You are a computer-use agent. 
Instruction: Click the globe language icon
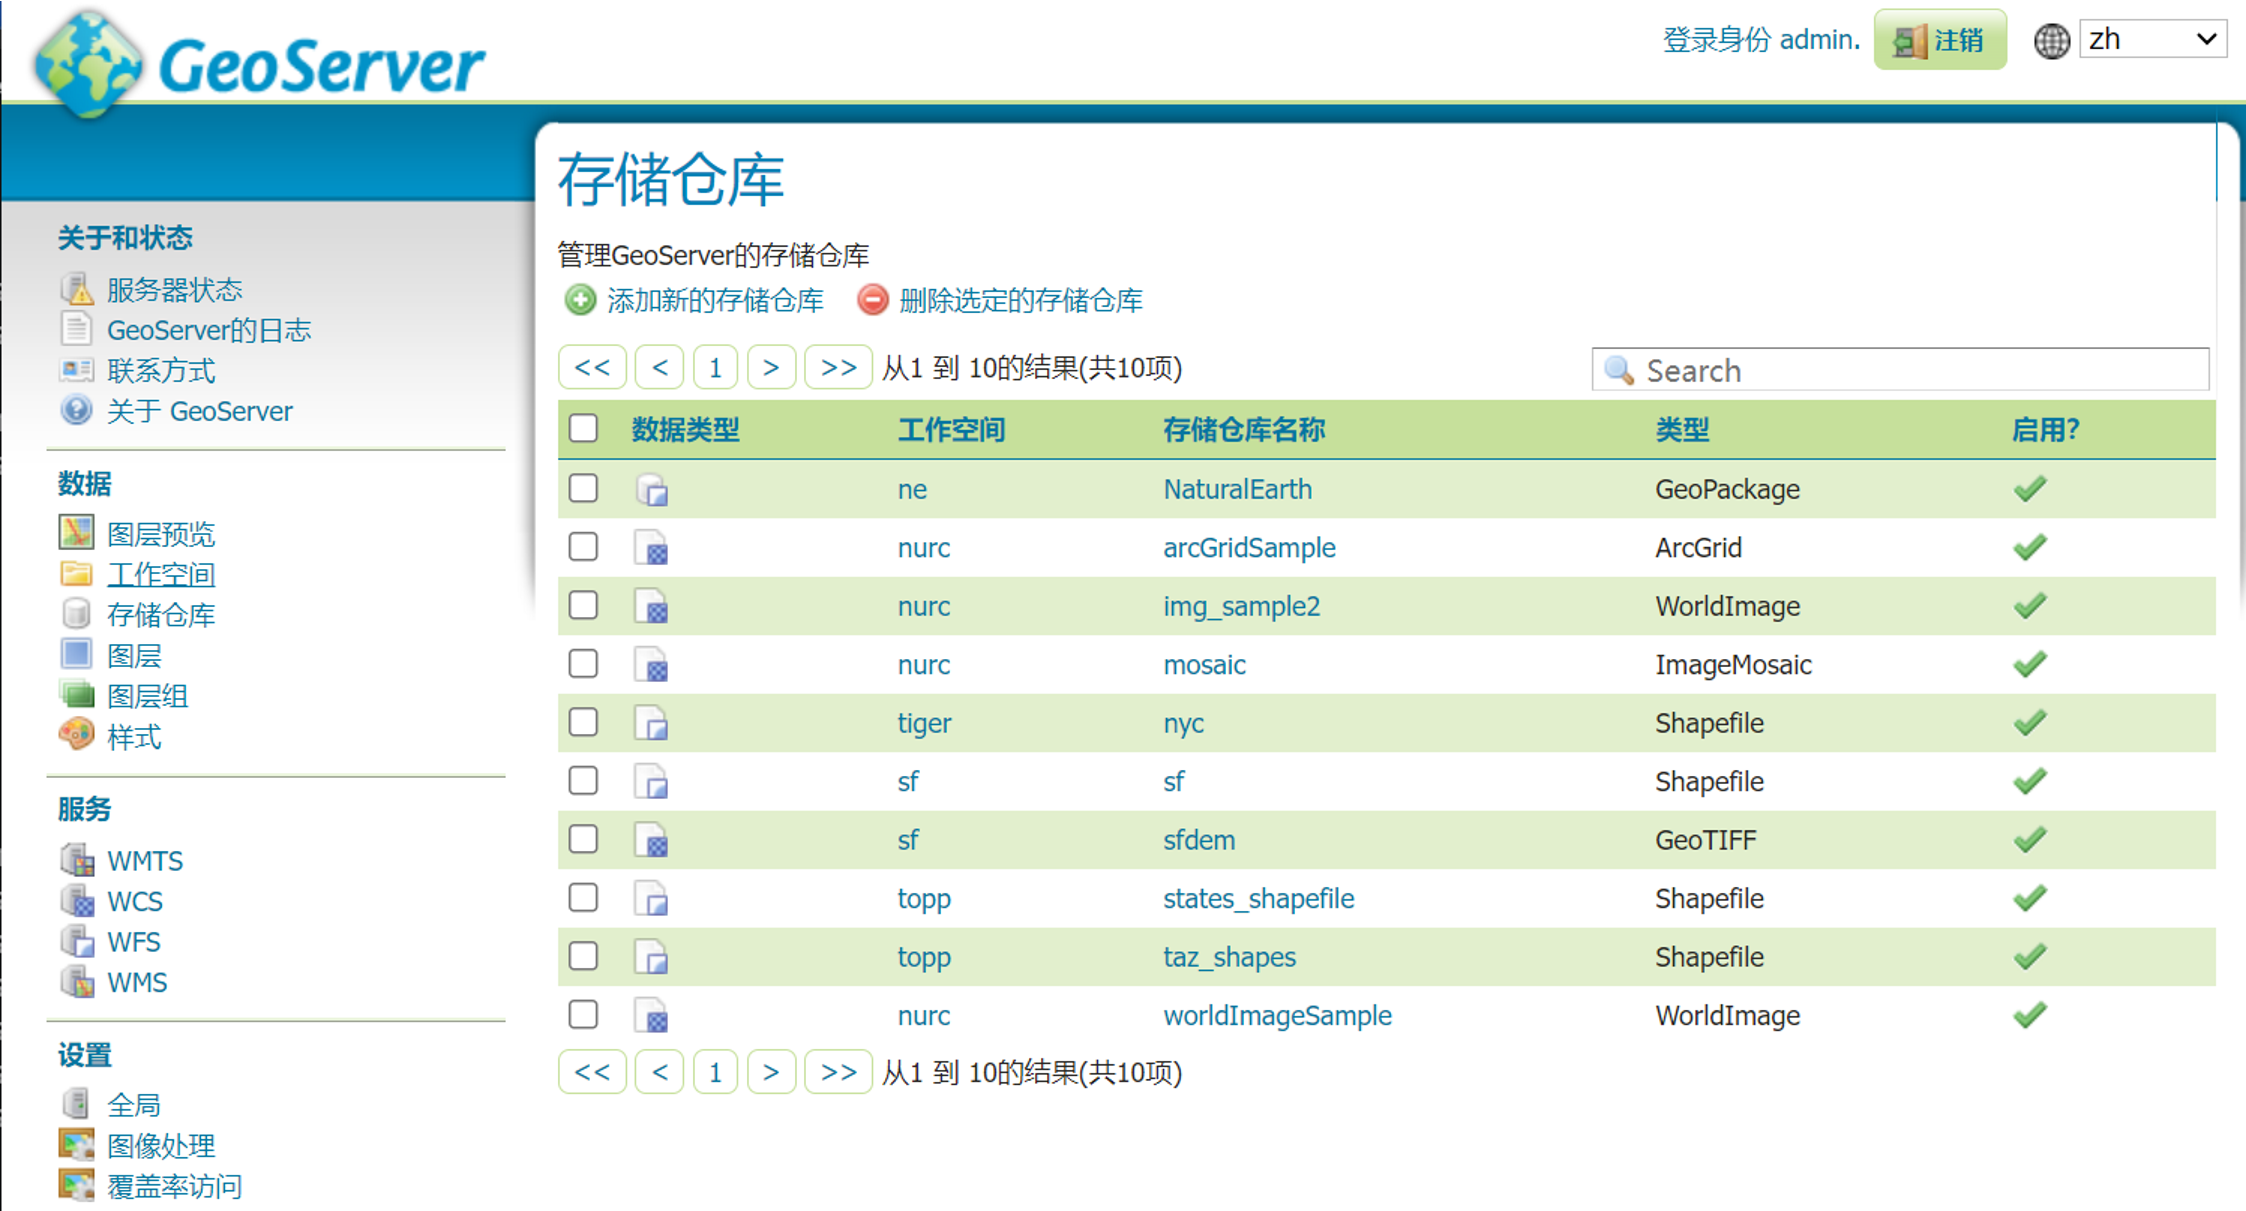(2052, 41)
